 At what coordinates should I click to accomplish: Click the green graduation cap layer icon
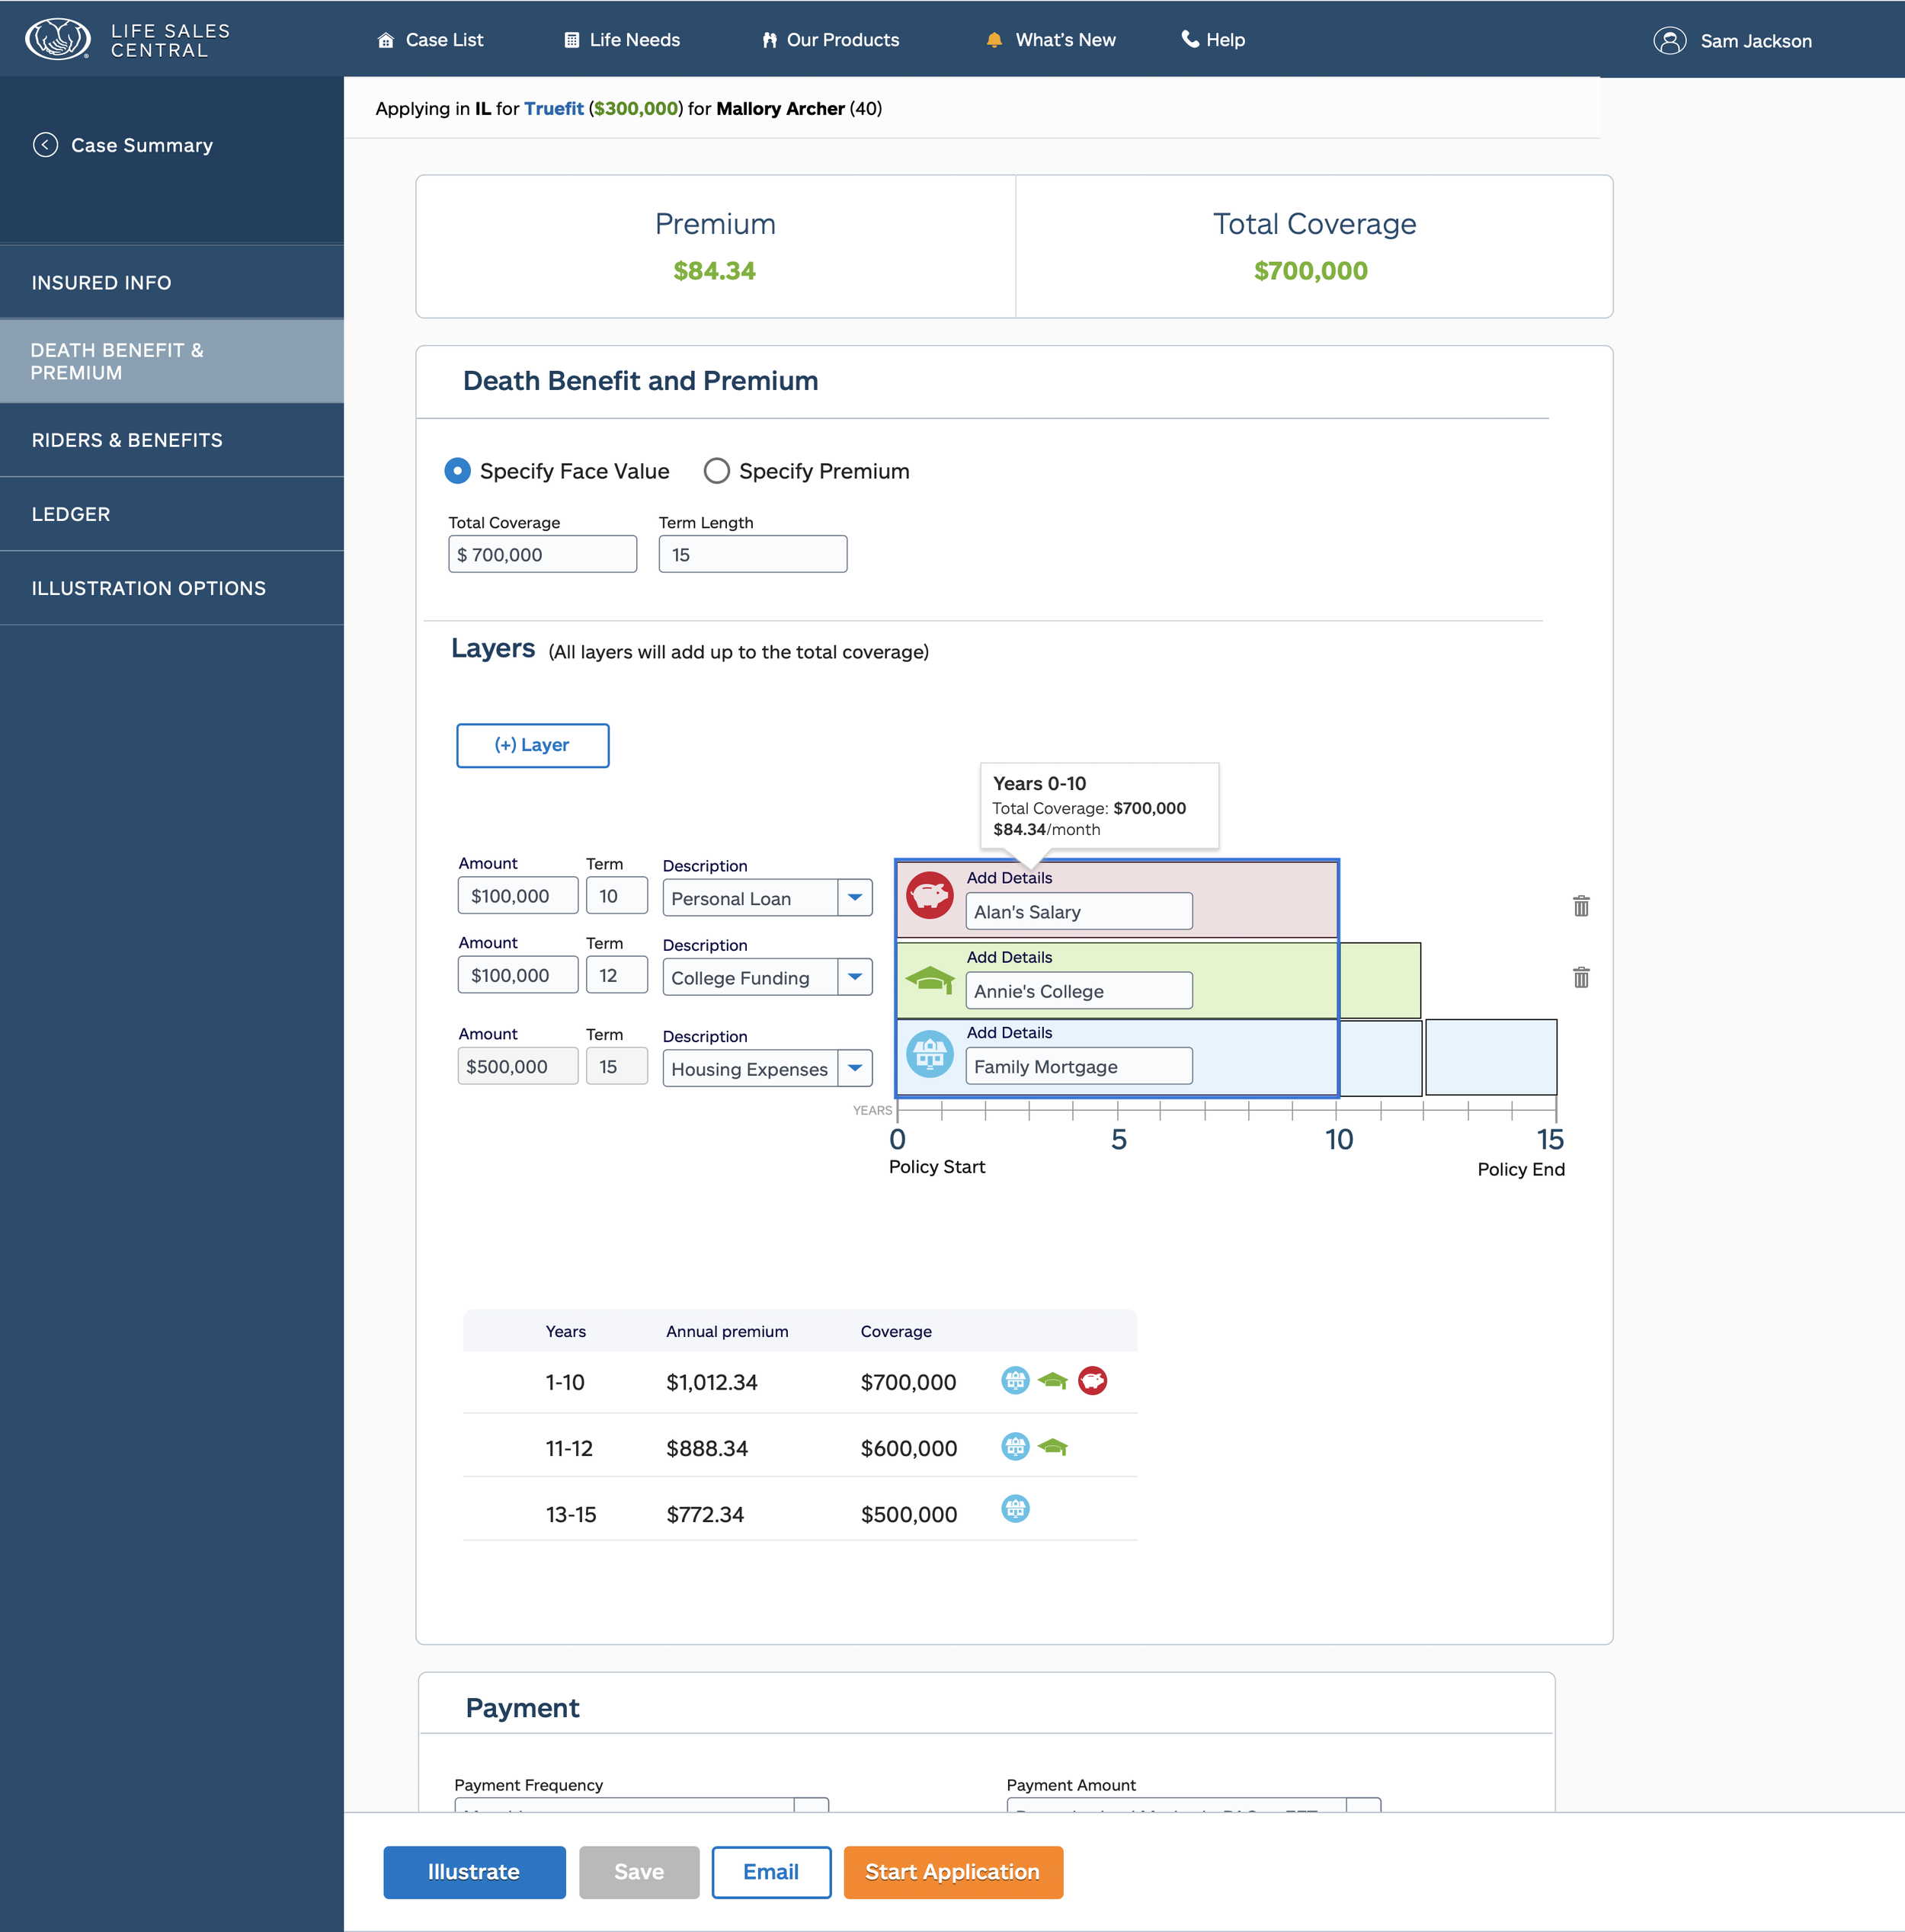tap(929, 979)
